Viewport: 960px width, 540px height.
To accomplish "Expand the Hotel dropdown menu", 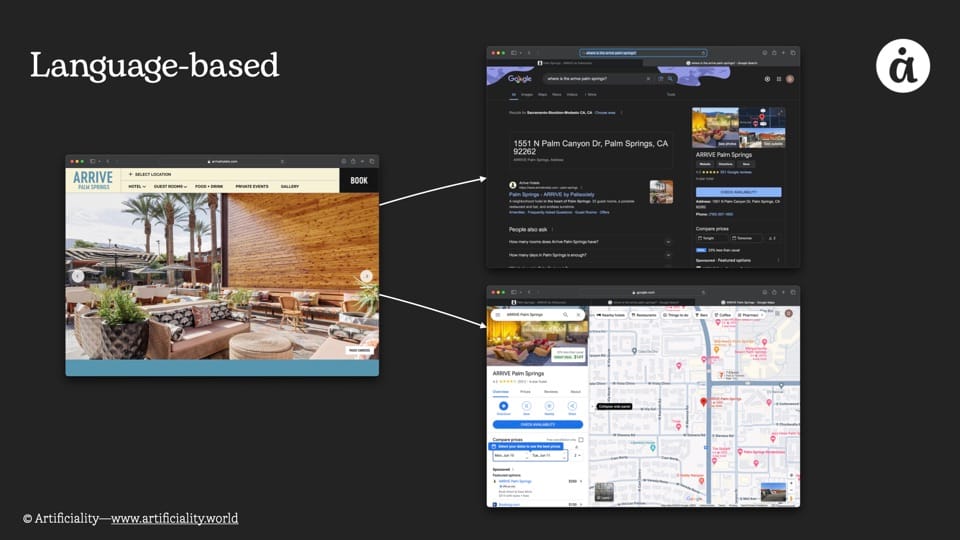I will [137, 186].
